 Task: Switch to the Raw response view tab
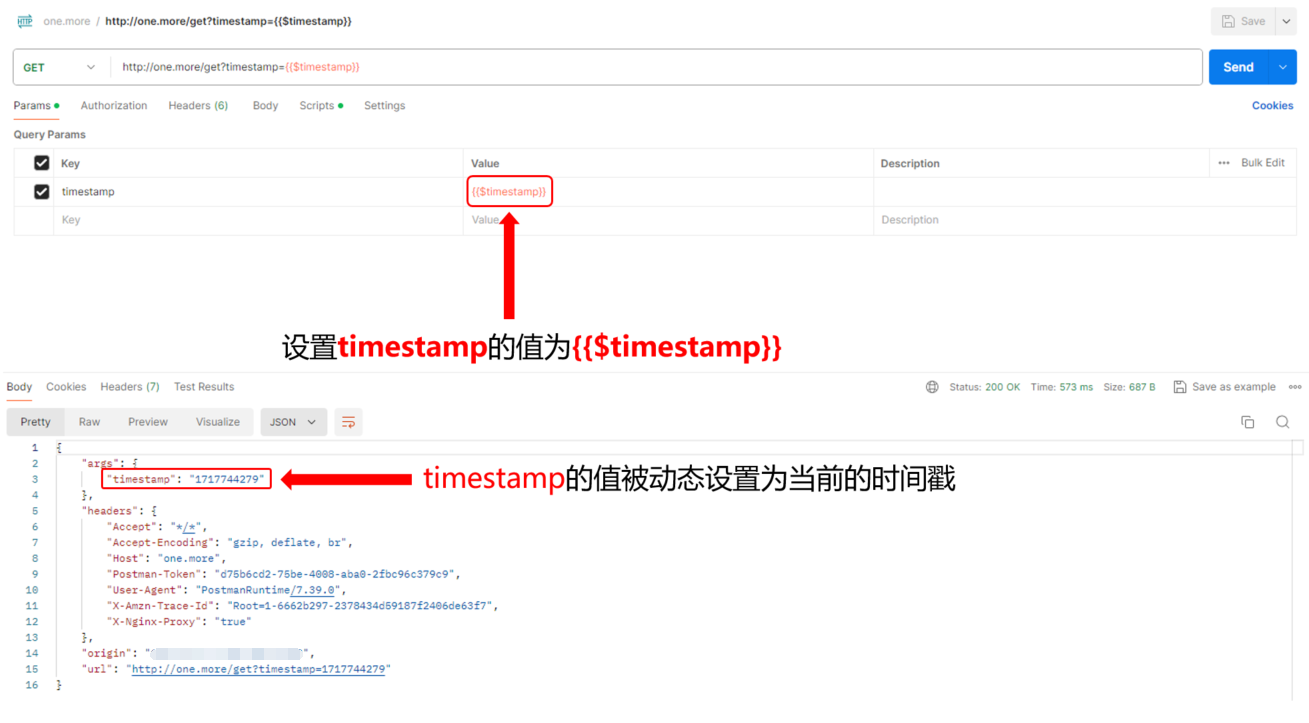click(89, 421)
